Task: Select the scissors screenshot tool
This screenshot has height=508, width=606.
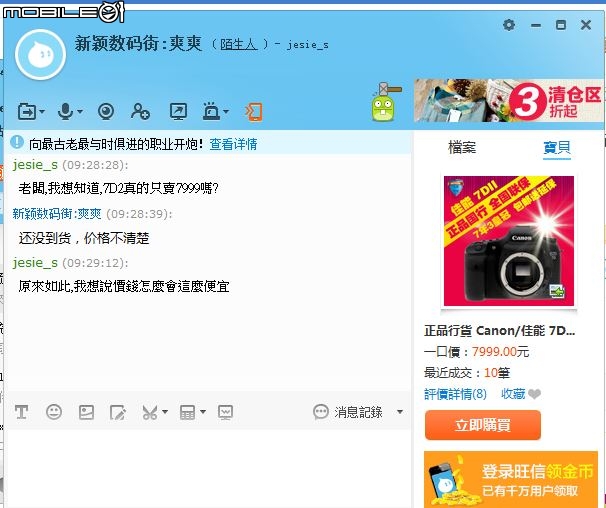Action: click(x=150, y=412)
